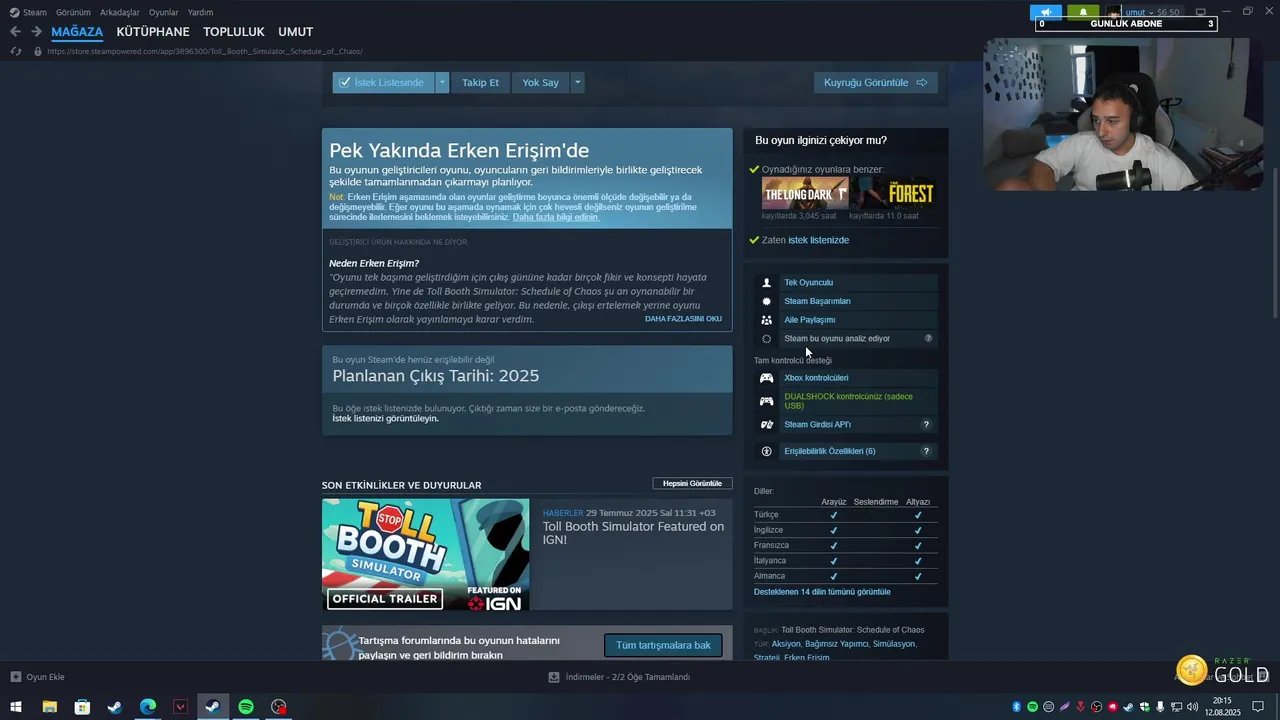Open the Steam announcements megaphone icon

tap(1047, 12)
